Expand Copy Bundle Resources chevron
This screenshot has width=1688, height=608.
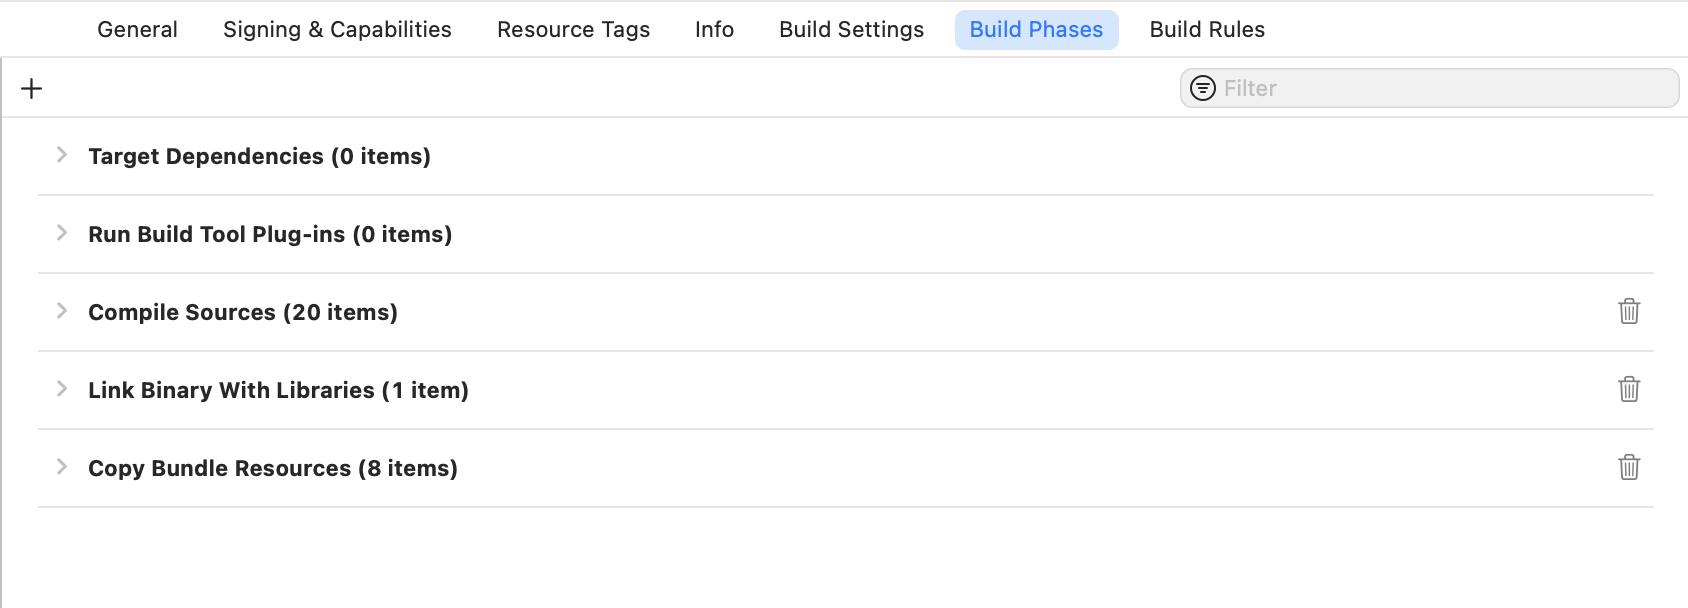point(62,467)
